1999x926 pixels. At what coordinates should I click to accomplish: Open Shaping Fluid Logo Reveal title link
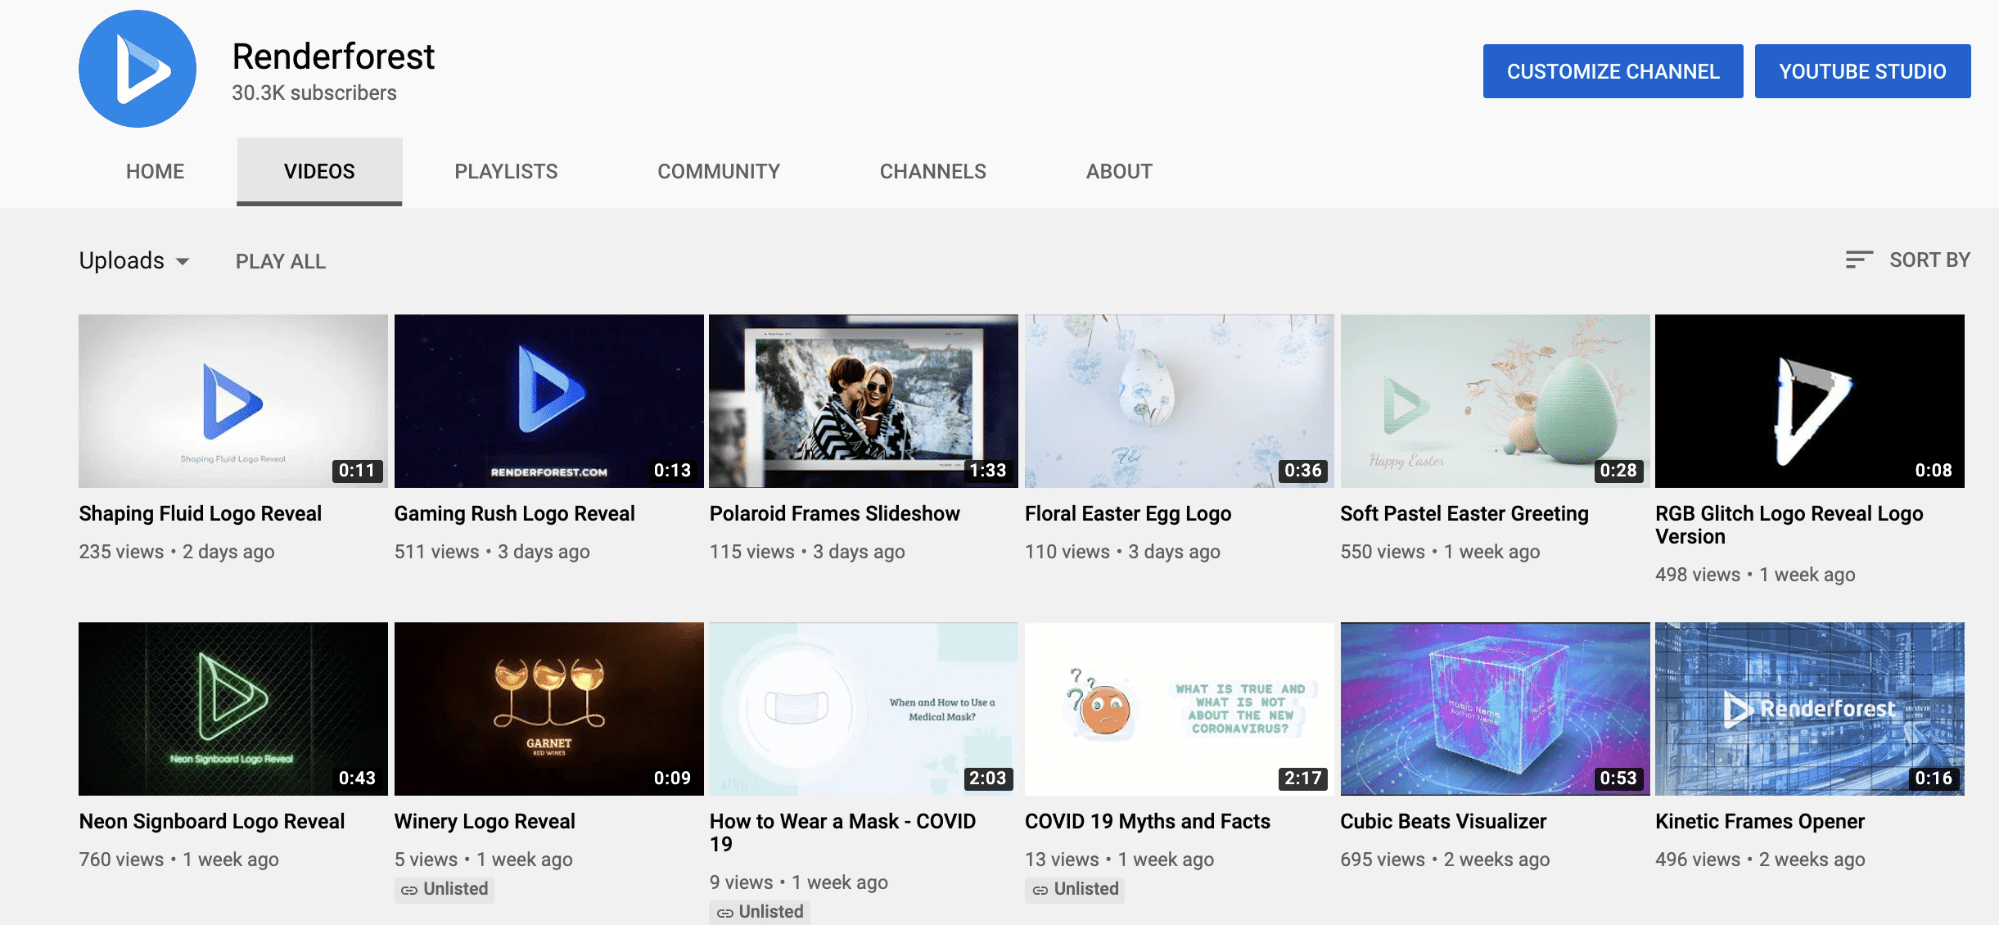click(x=200, y=514)
